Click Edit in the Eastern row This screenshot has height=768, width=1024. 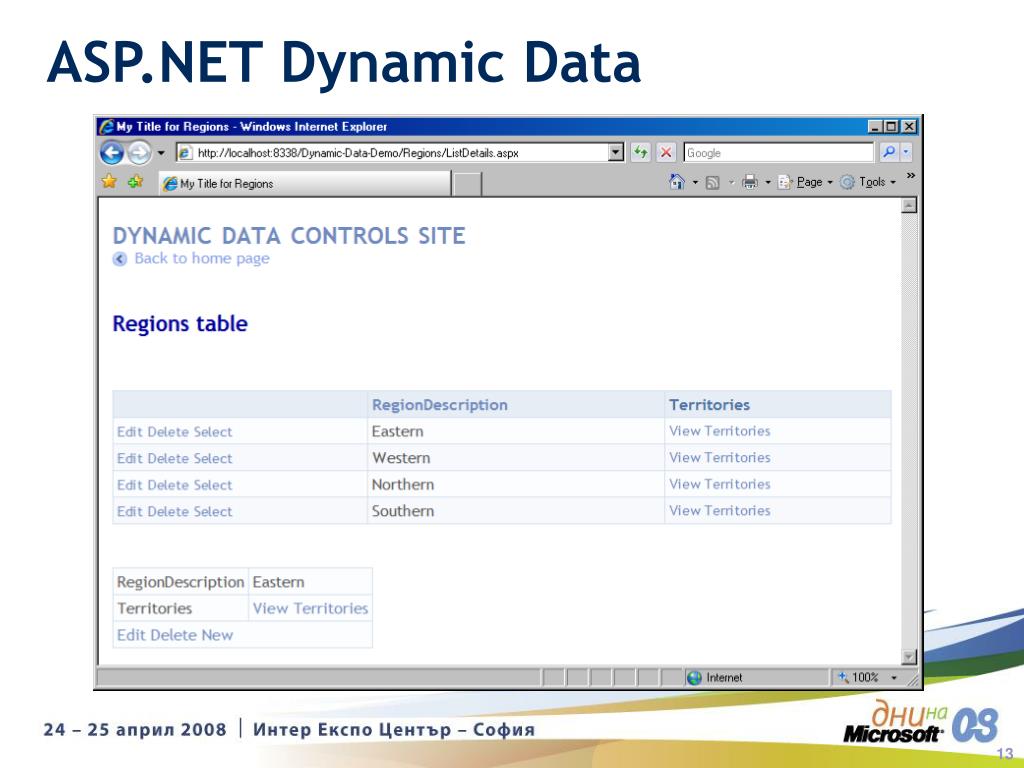pos(129,432)
